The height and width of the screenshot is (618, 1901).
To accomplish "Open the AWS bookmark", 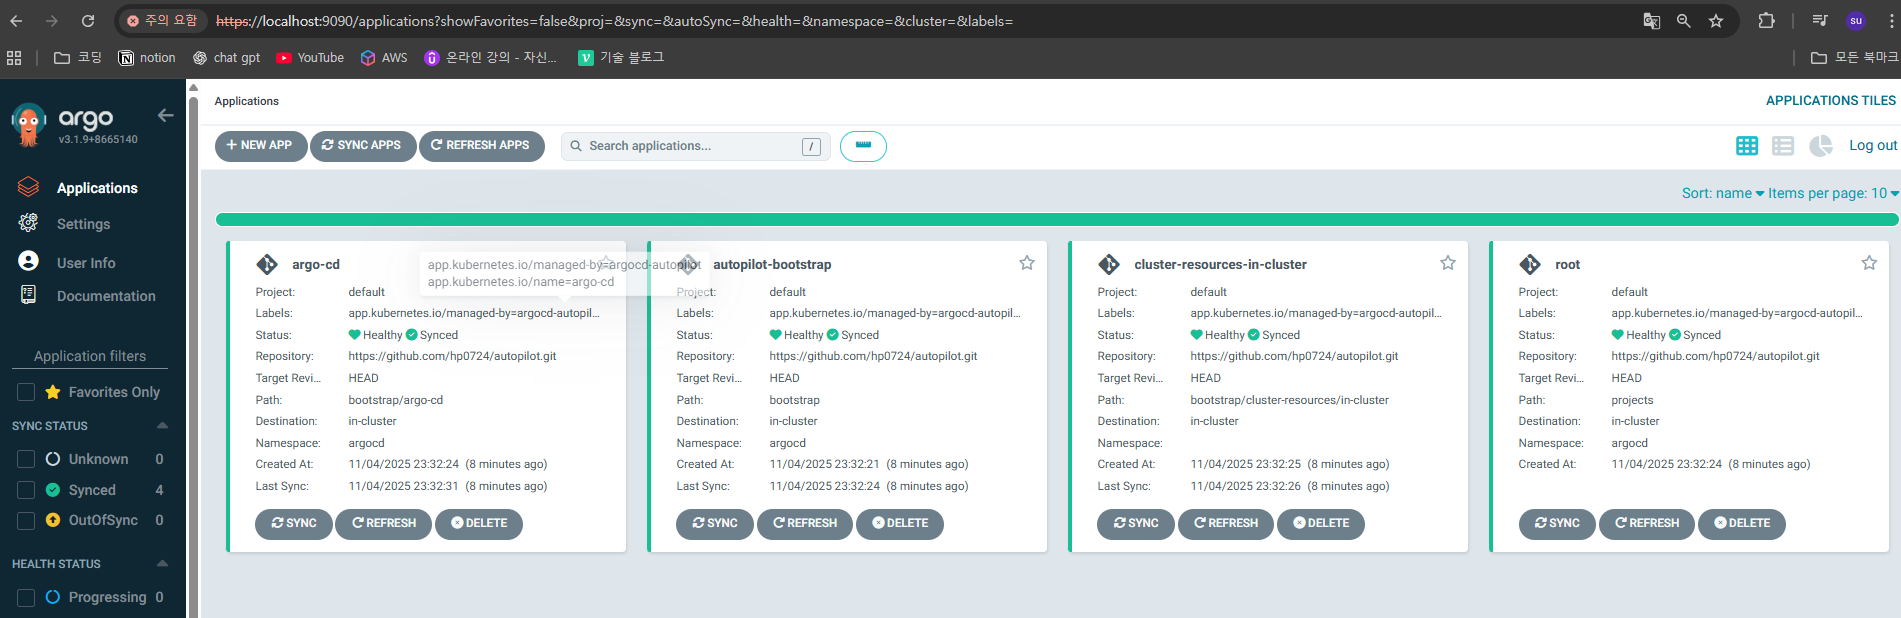I will 384,58.
